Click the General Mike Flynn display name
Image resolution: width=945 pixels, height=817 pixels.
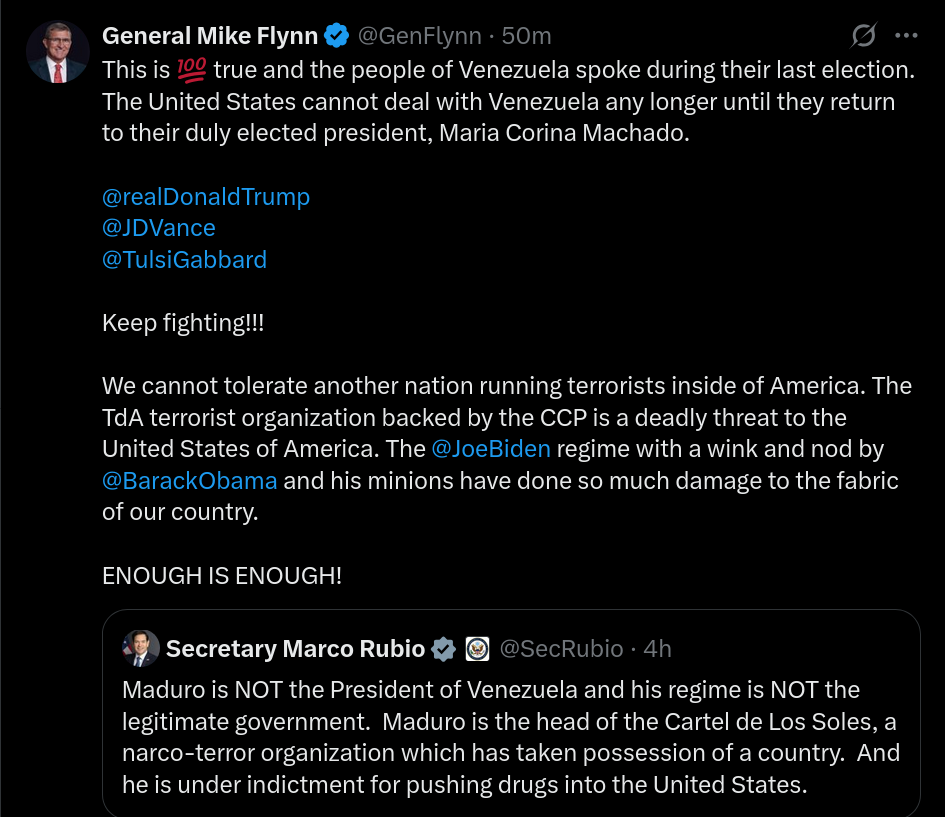210,36
